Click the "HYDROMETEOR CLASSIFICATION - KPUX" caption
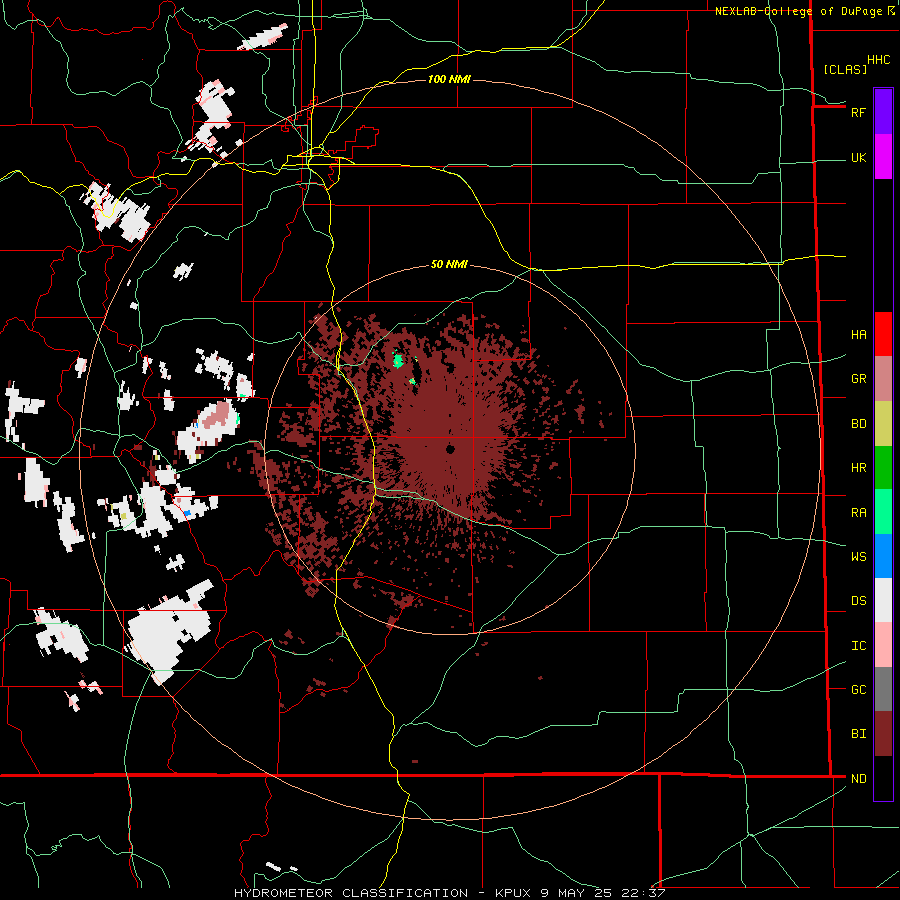This screenshot has width=900, height=900. tap(385, 893)
